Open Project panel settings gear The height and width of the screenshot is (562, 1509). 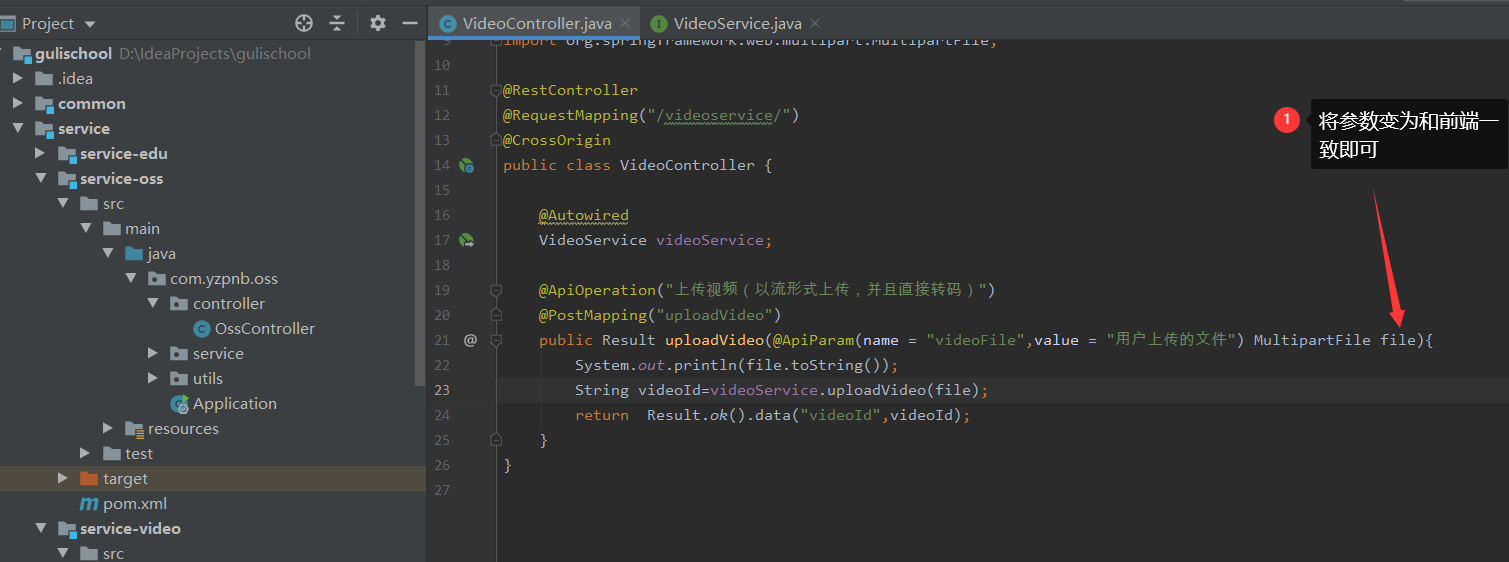377,23
